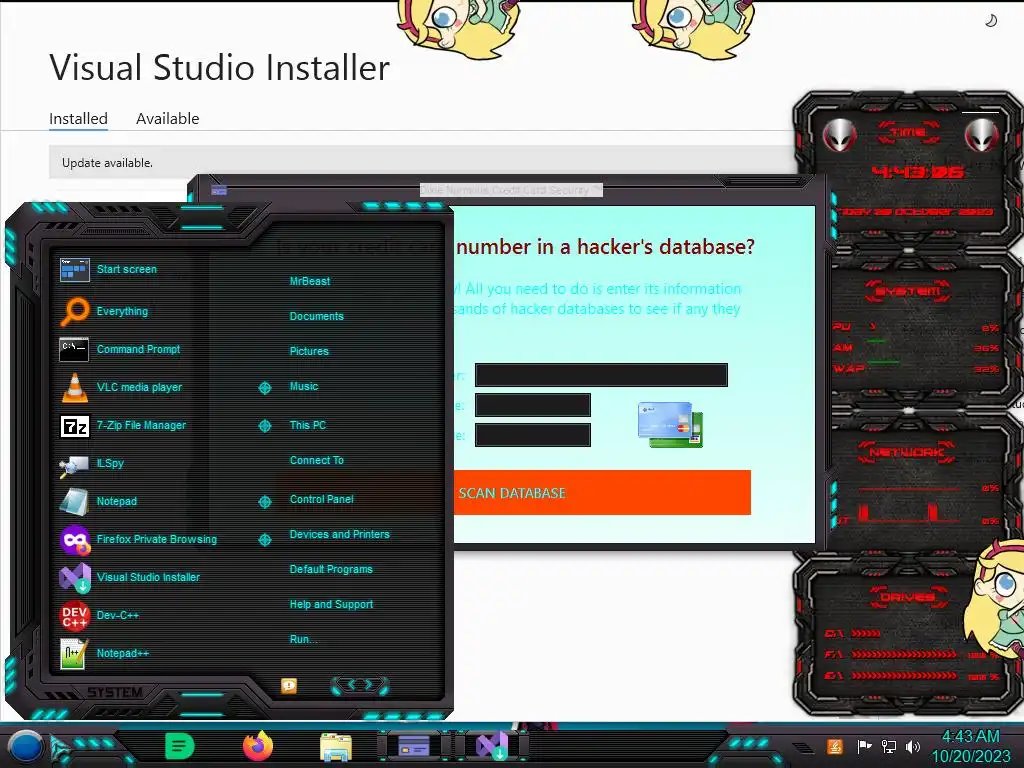Open Dev-C++ red icon
1024x768 pixels.
[x=74, y=615]
